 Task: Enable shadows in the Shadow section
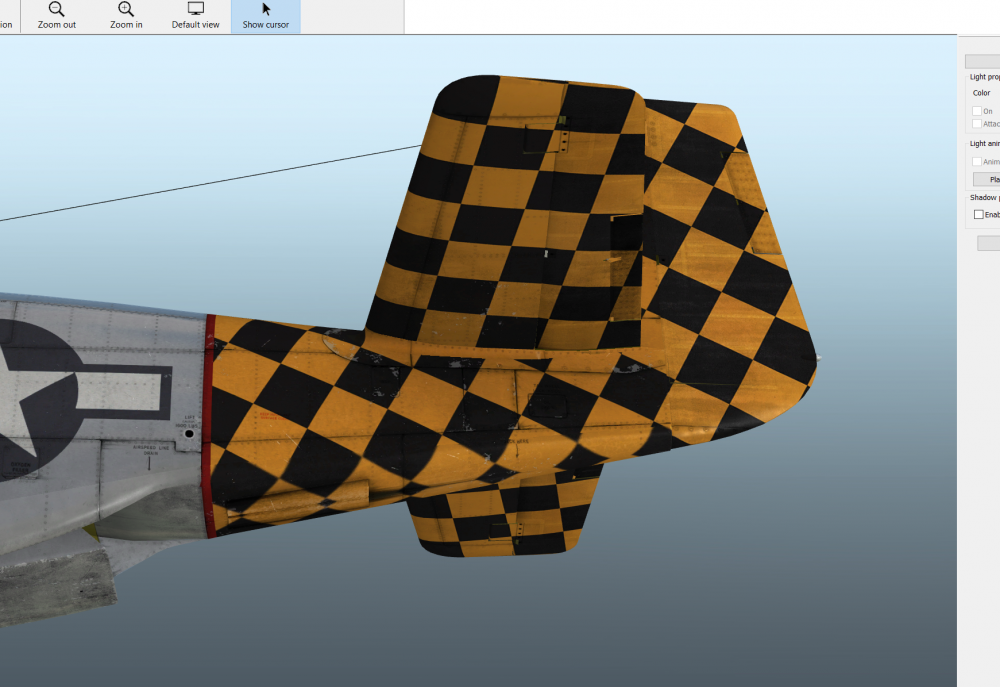[978, 214]
